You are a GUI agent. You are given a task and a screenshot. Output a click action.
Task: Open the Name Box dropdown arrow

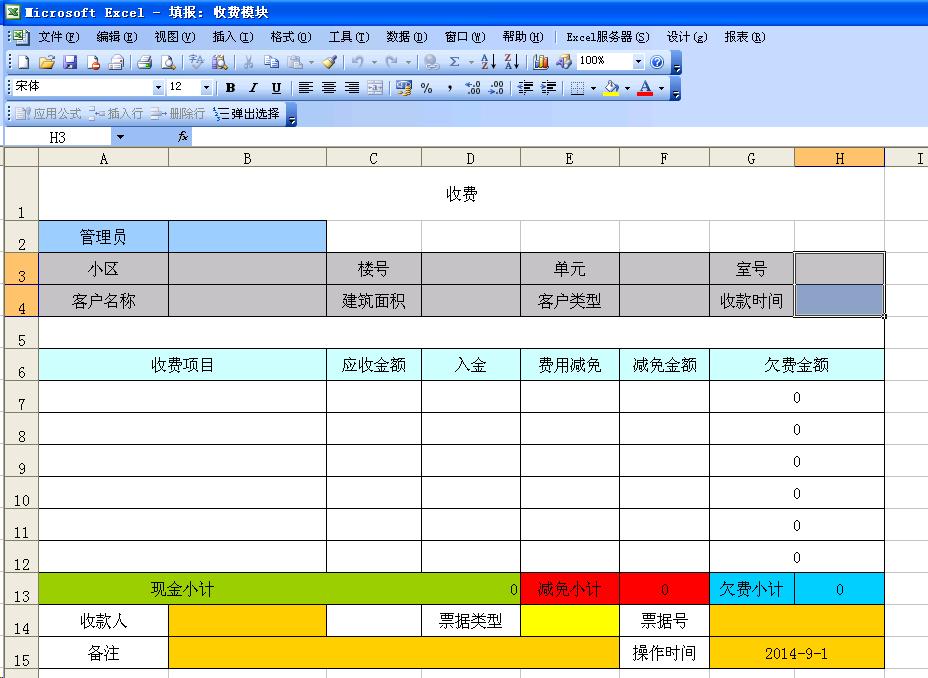click(120, 137)
